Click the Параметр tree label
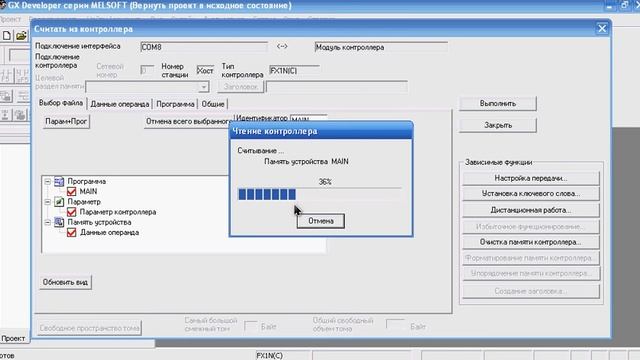The height and width of the screenshot is (360, 640). click(84, 202)
